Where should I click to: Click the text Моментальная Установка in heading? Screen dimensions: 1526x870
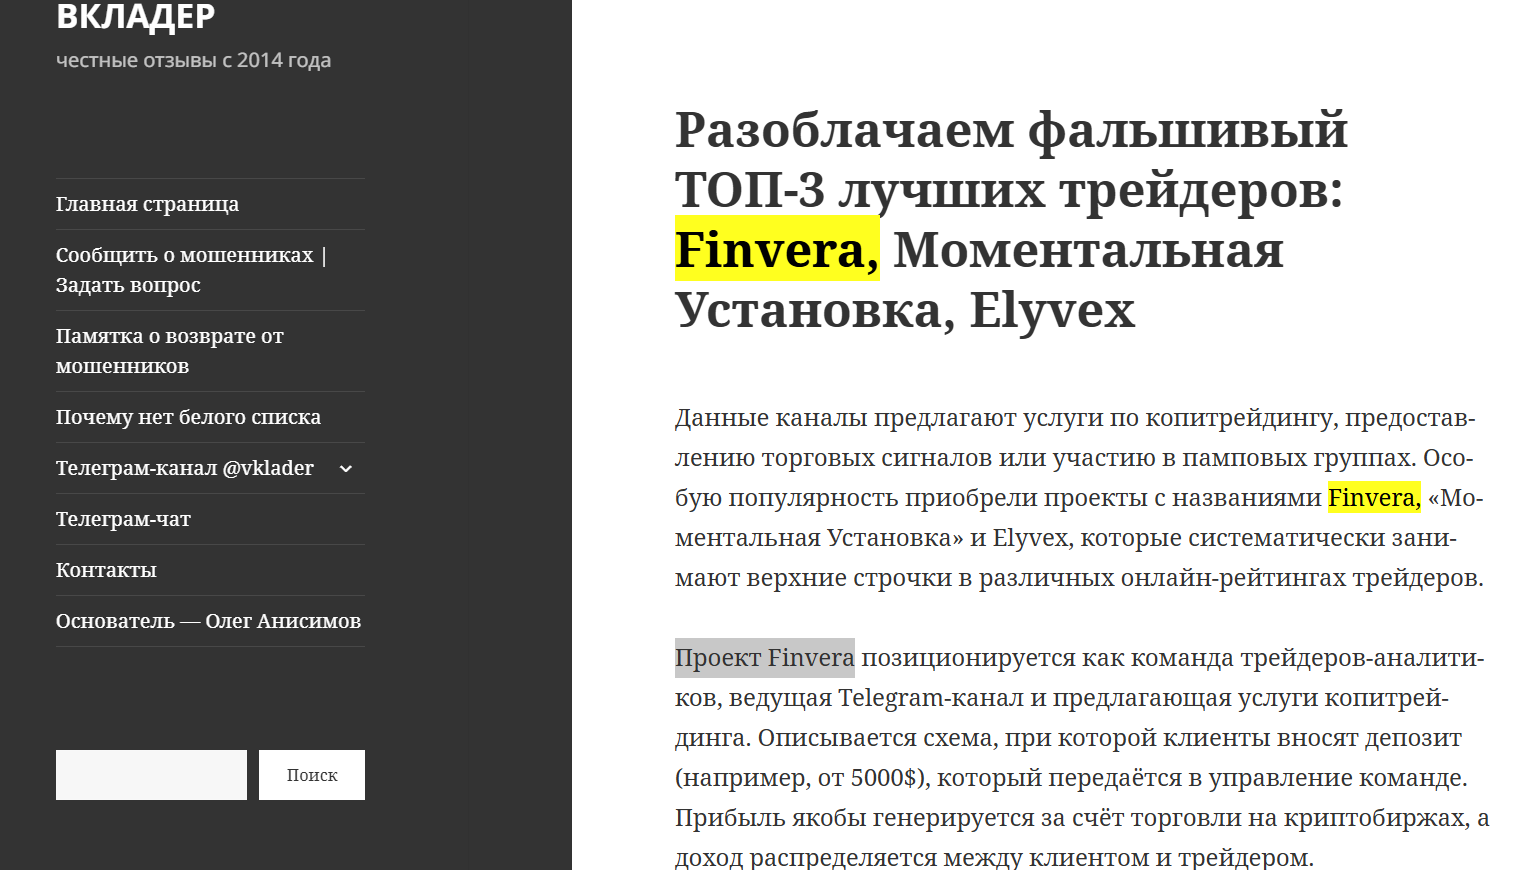pyautogui.click(x=980, y=279)
